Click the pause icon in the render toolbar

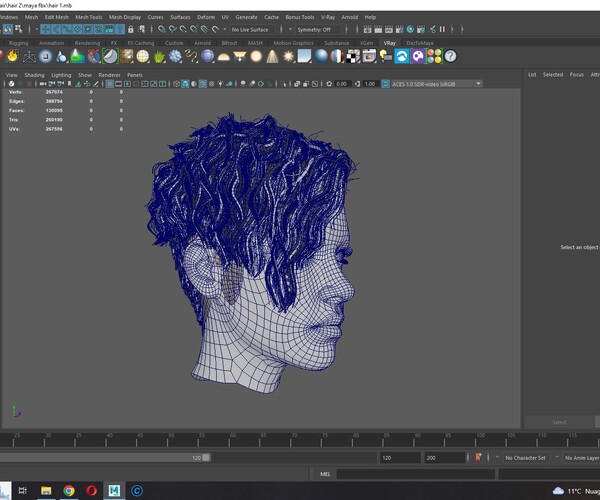(442, 29)
